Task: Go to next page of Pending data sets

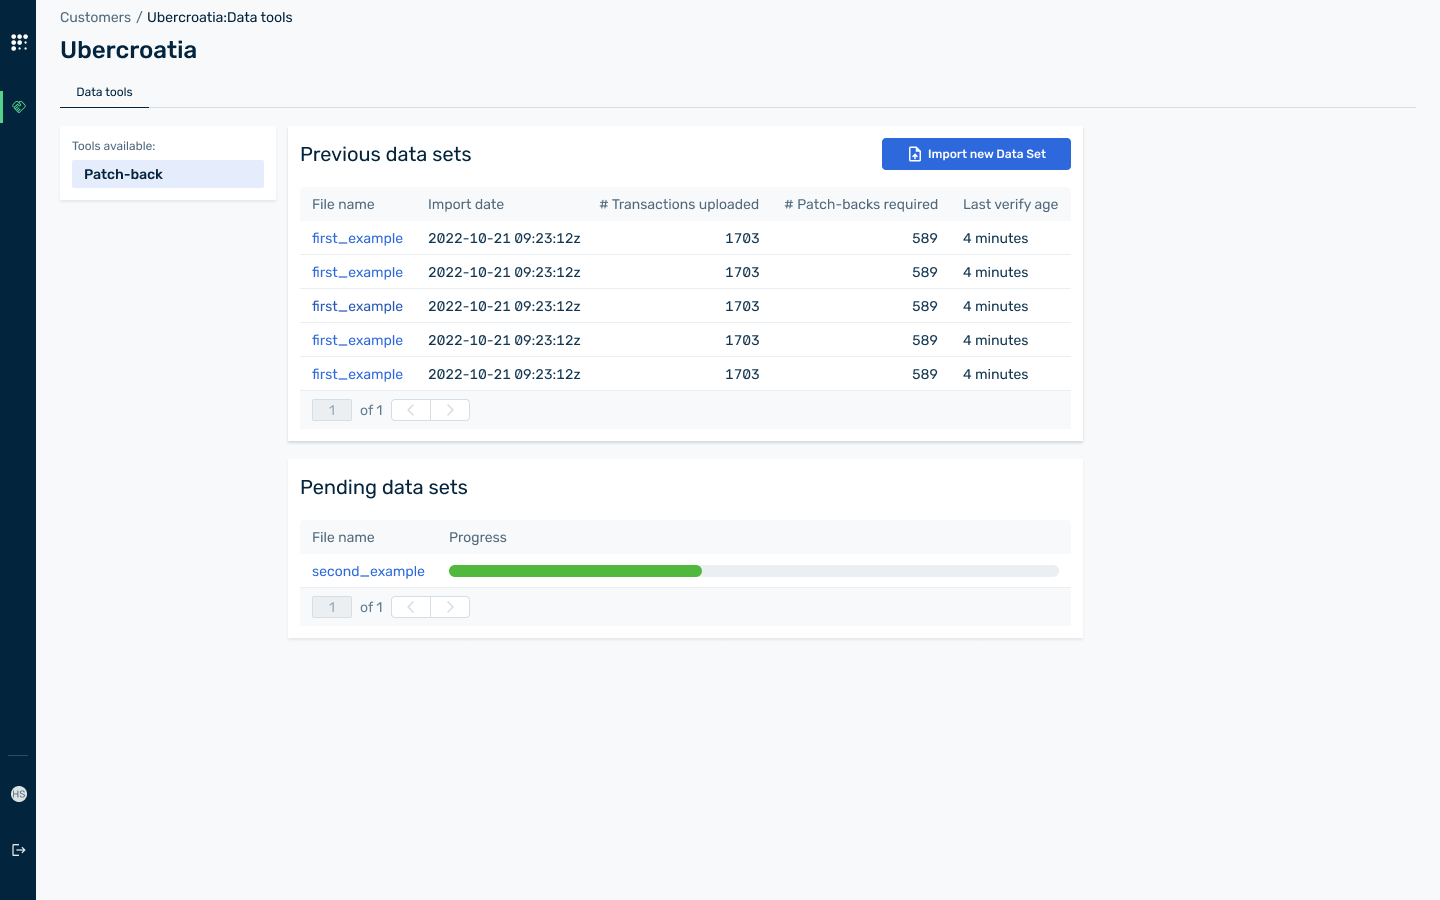Action: [450, 607]
